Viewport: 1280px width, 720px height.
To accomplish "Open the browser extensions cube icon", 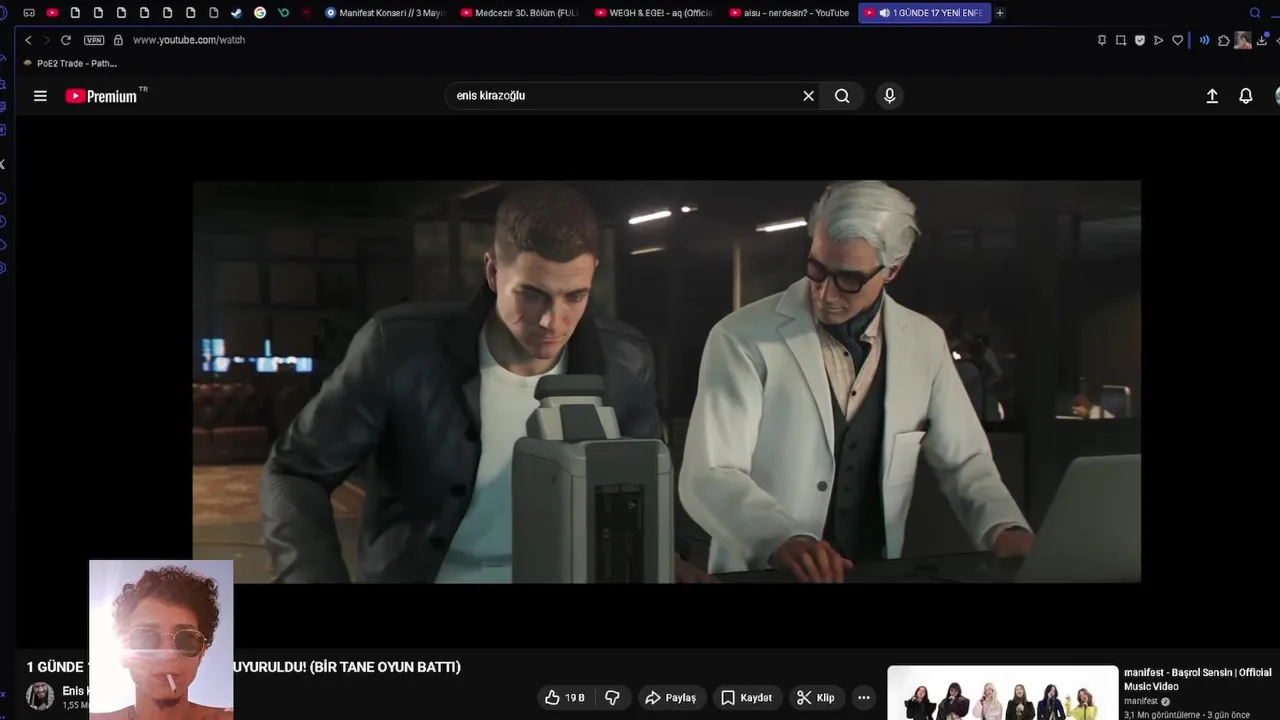I will 1223,40.
